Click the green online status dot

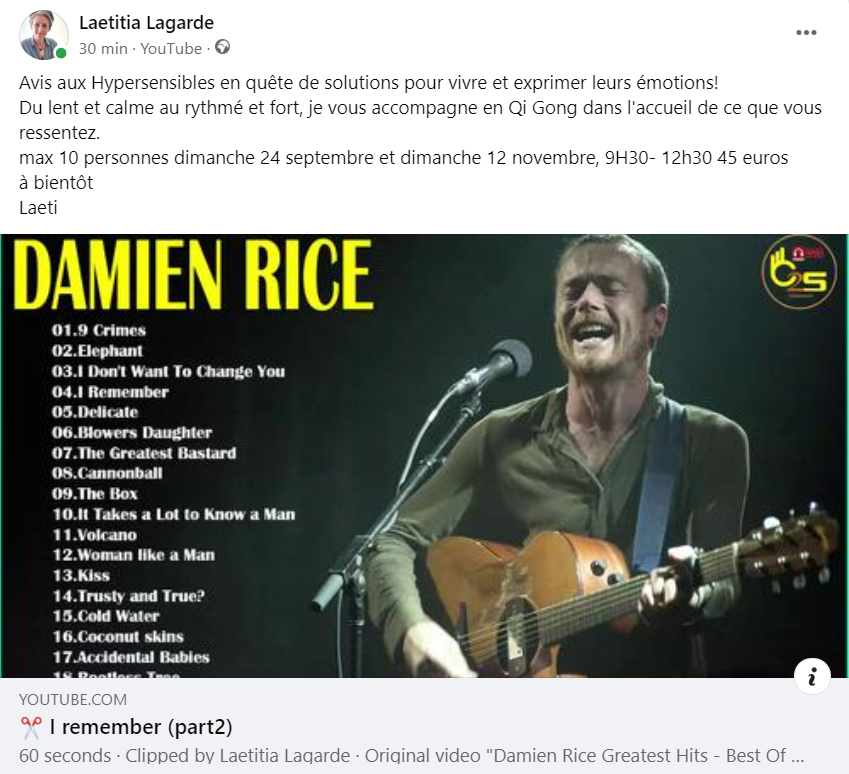click(x=61, y=53)
